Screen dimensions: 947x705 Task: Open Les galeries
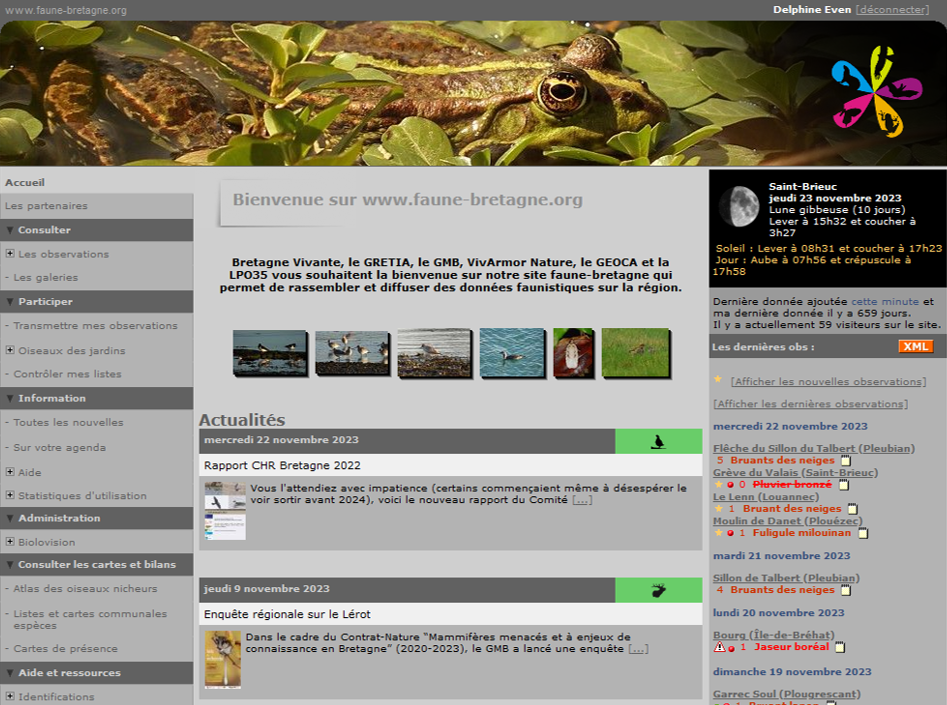click(x=46, y=277)
